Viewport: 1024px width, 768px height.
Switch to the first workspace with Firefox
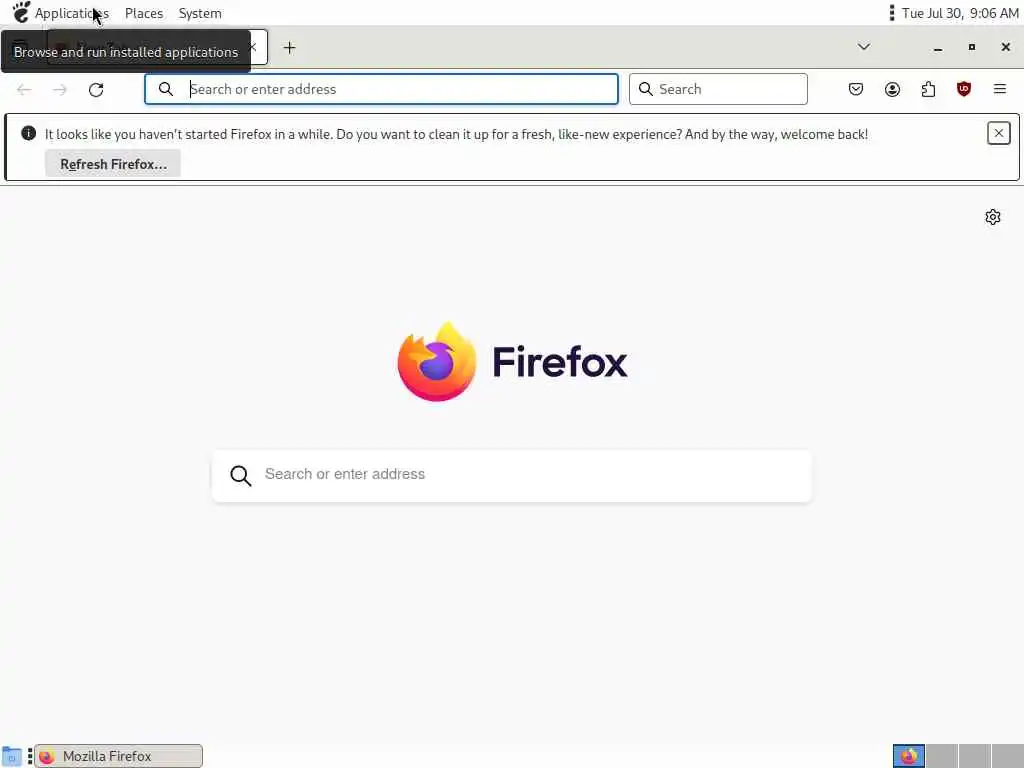908,756
